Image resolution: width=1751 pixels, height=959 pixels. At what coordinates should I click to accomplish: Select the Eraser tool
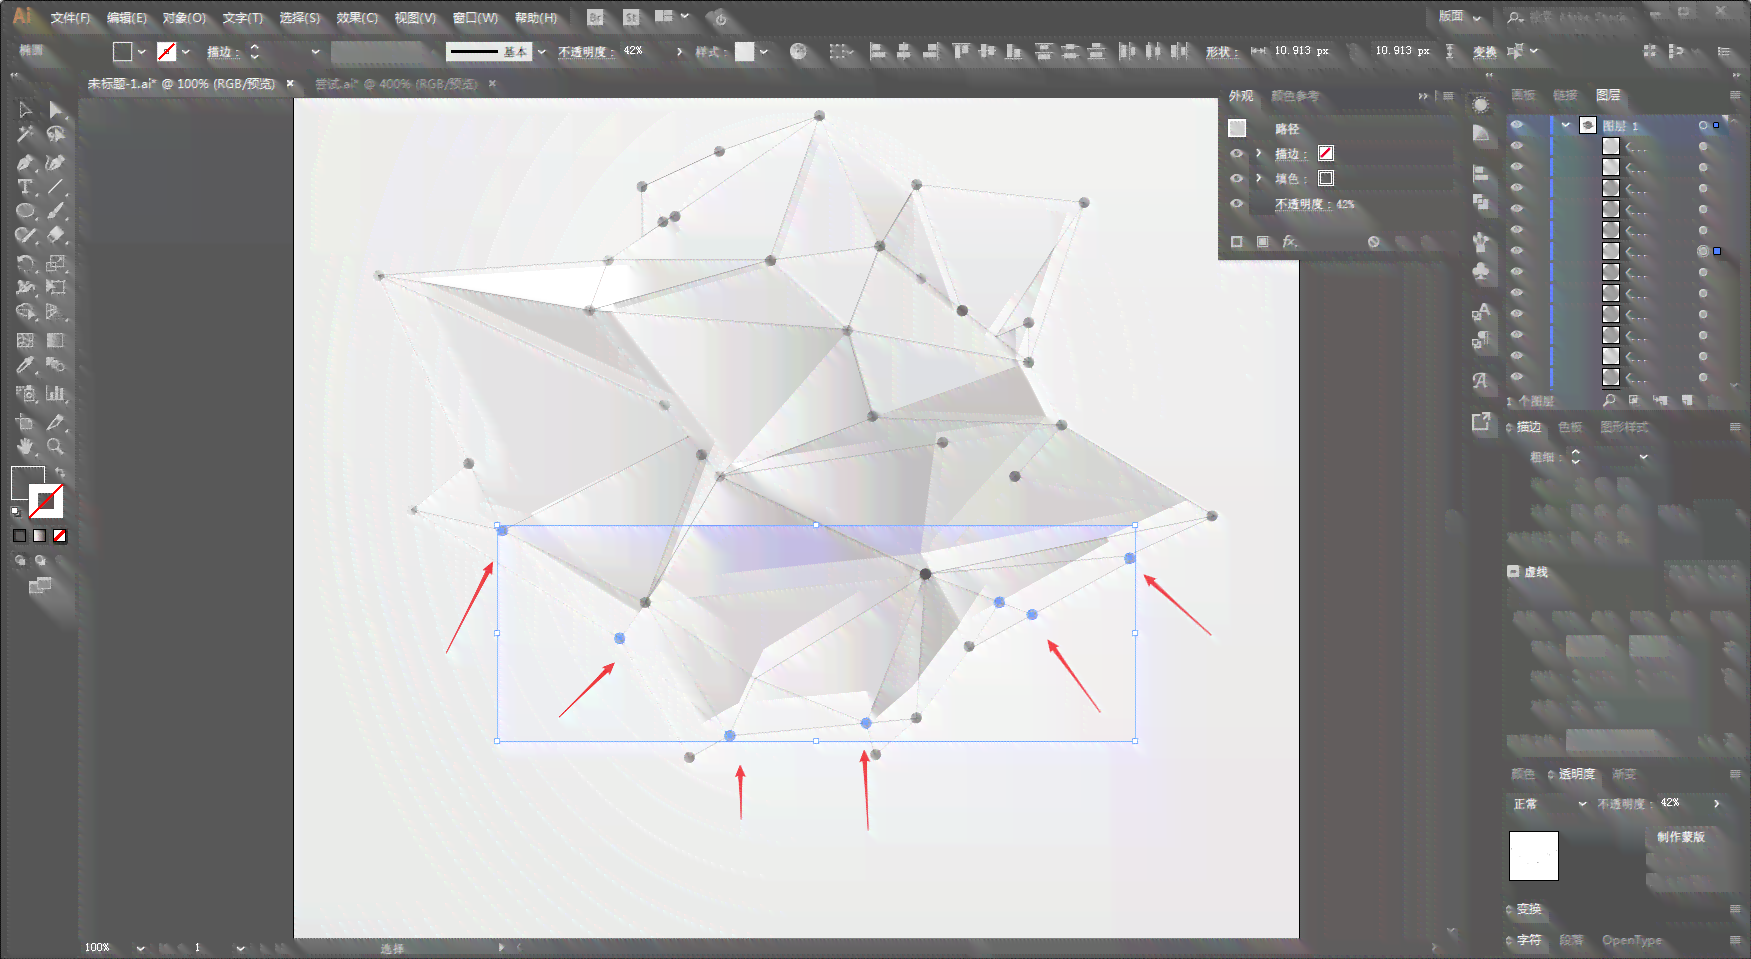click(x=56, y=236)
